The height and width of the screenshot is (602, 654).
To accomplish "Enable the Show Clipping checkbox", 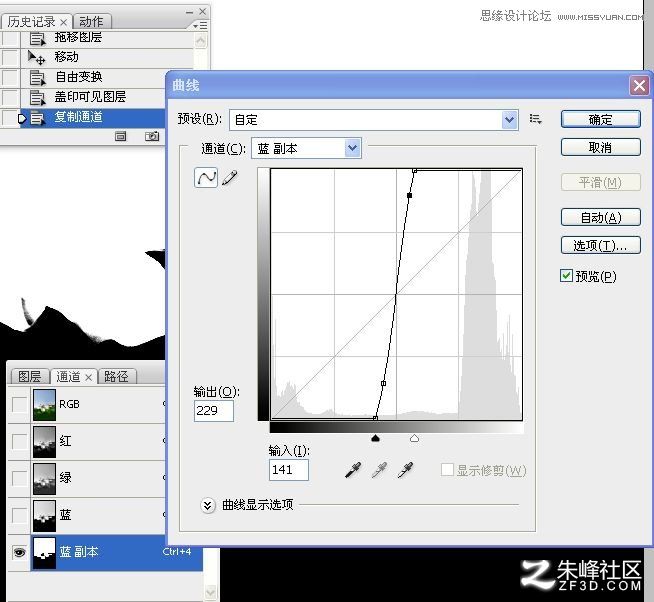I will [447, 470].
